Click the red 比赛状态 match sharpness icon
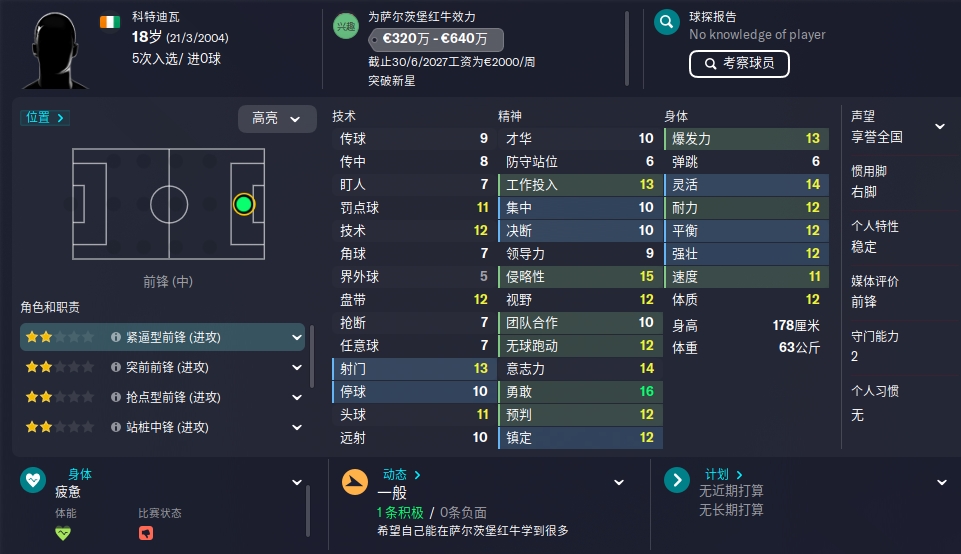The height and width of the screenshot is (554, 961). point(146,533)
